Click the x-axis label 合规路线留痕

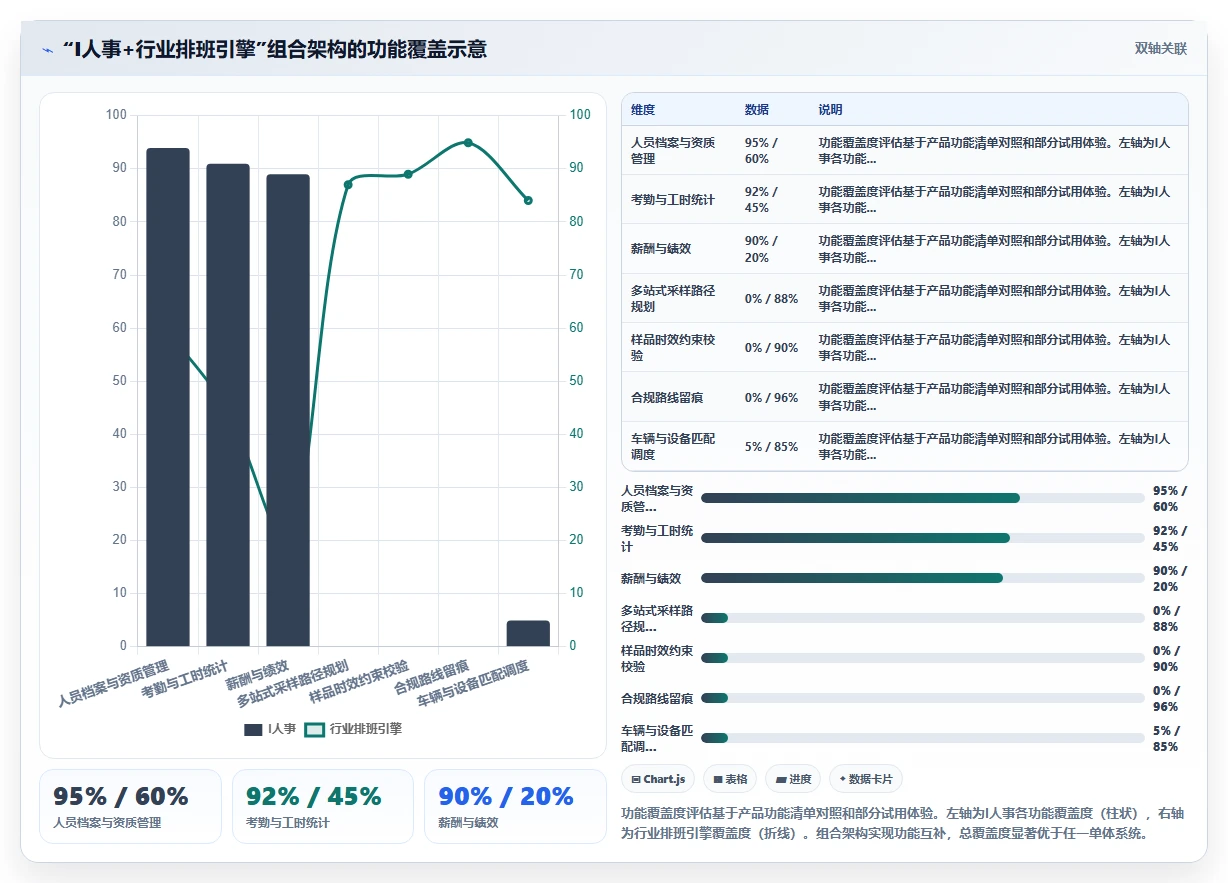click(x=431, y=676)
